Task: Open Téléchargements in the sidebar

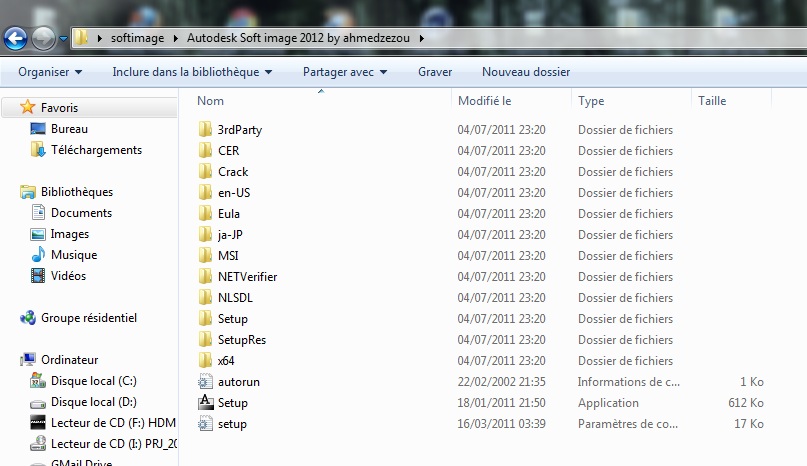Action: pos(96,150)
